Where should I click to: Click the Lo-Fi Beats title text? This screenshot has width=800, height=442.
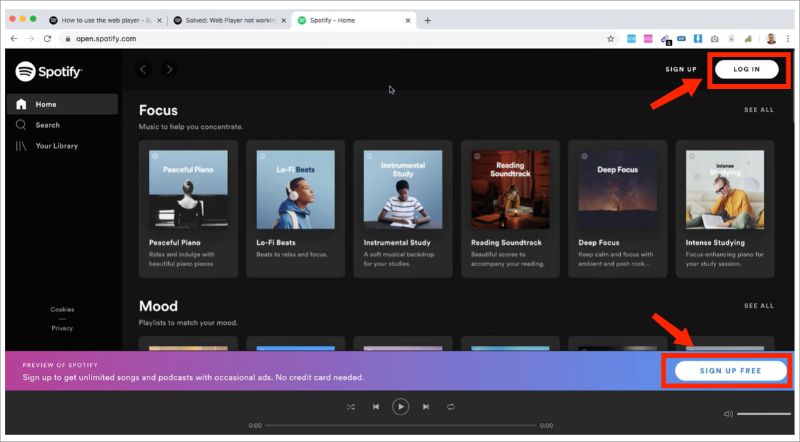[x=276, y=242]
